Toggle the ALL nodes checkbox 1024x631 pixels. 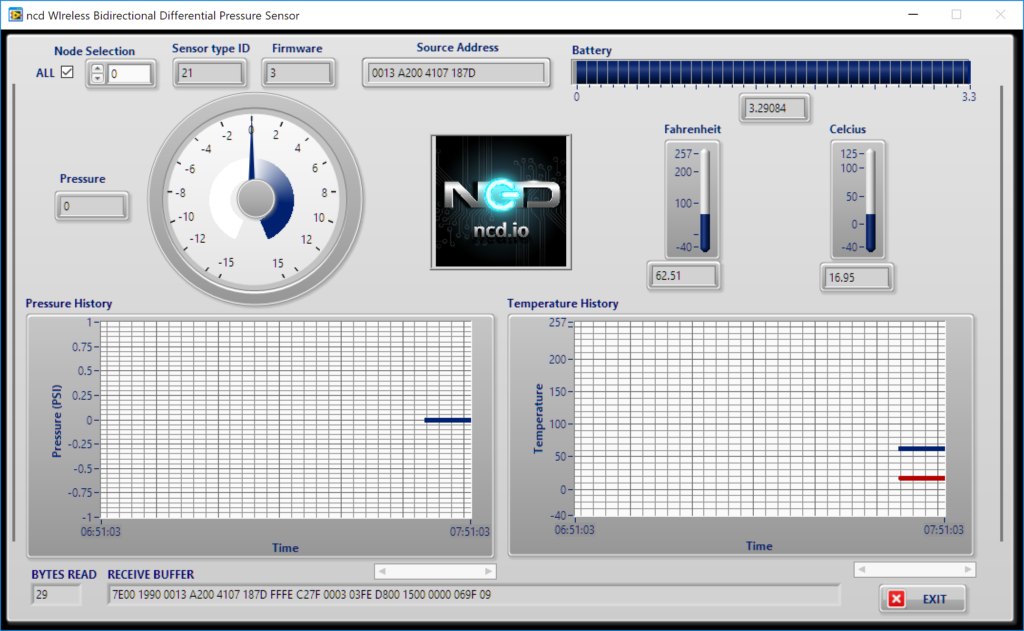[67, 72]
